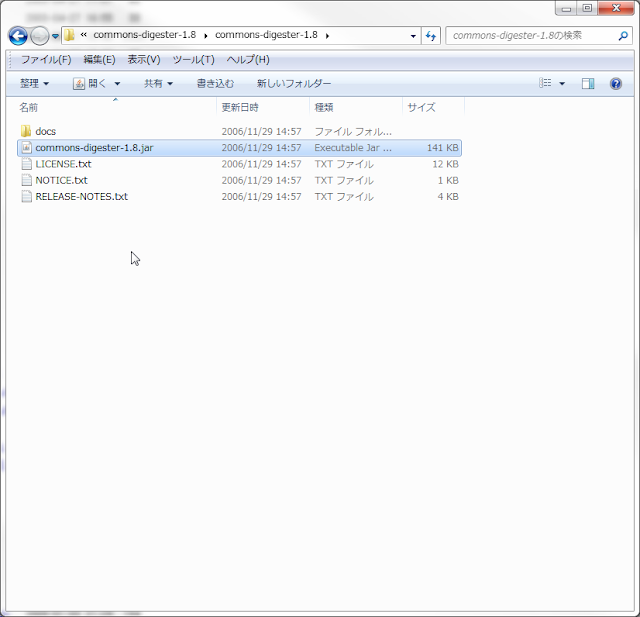Select second commons-digester-1.8 breadcrumb segment
640x617 pixels.
(266, 35)
